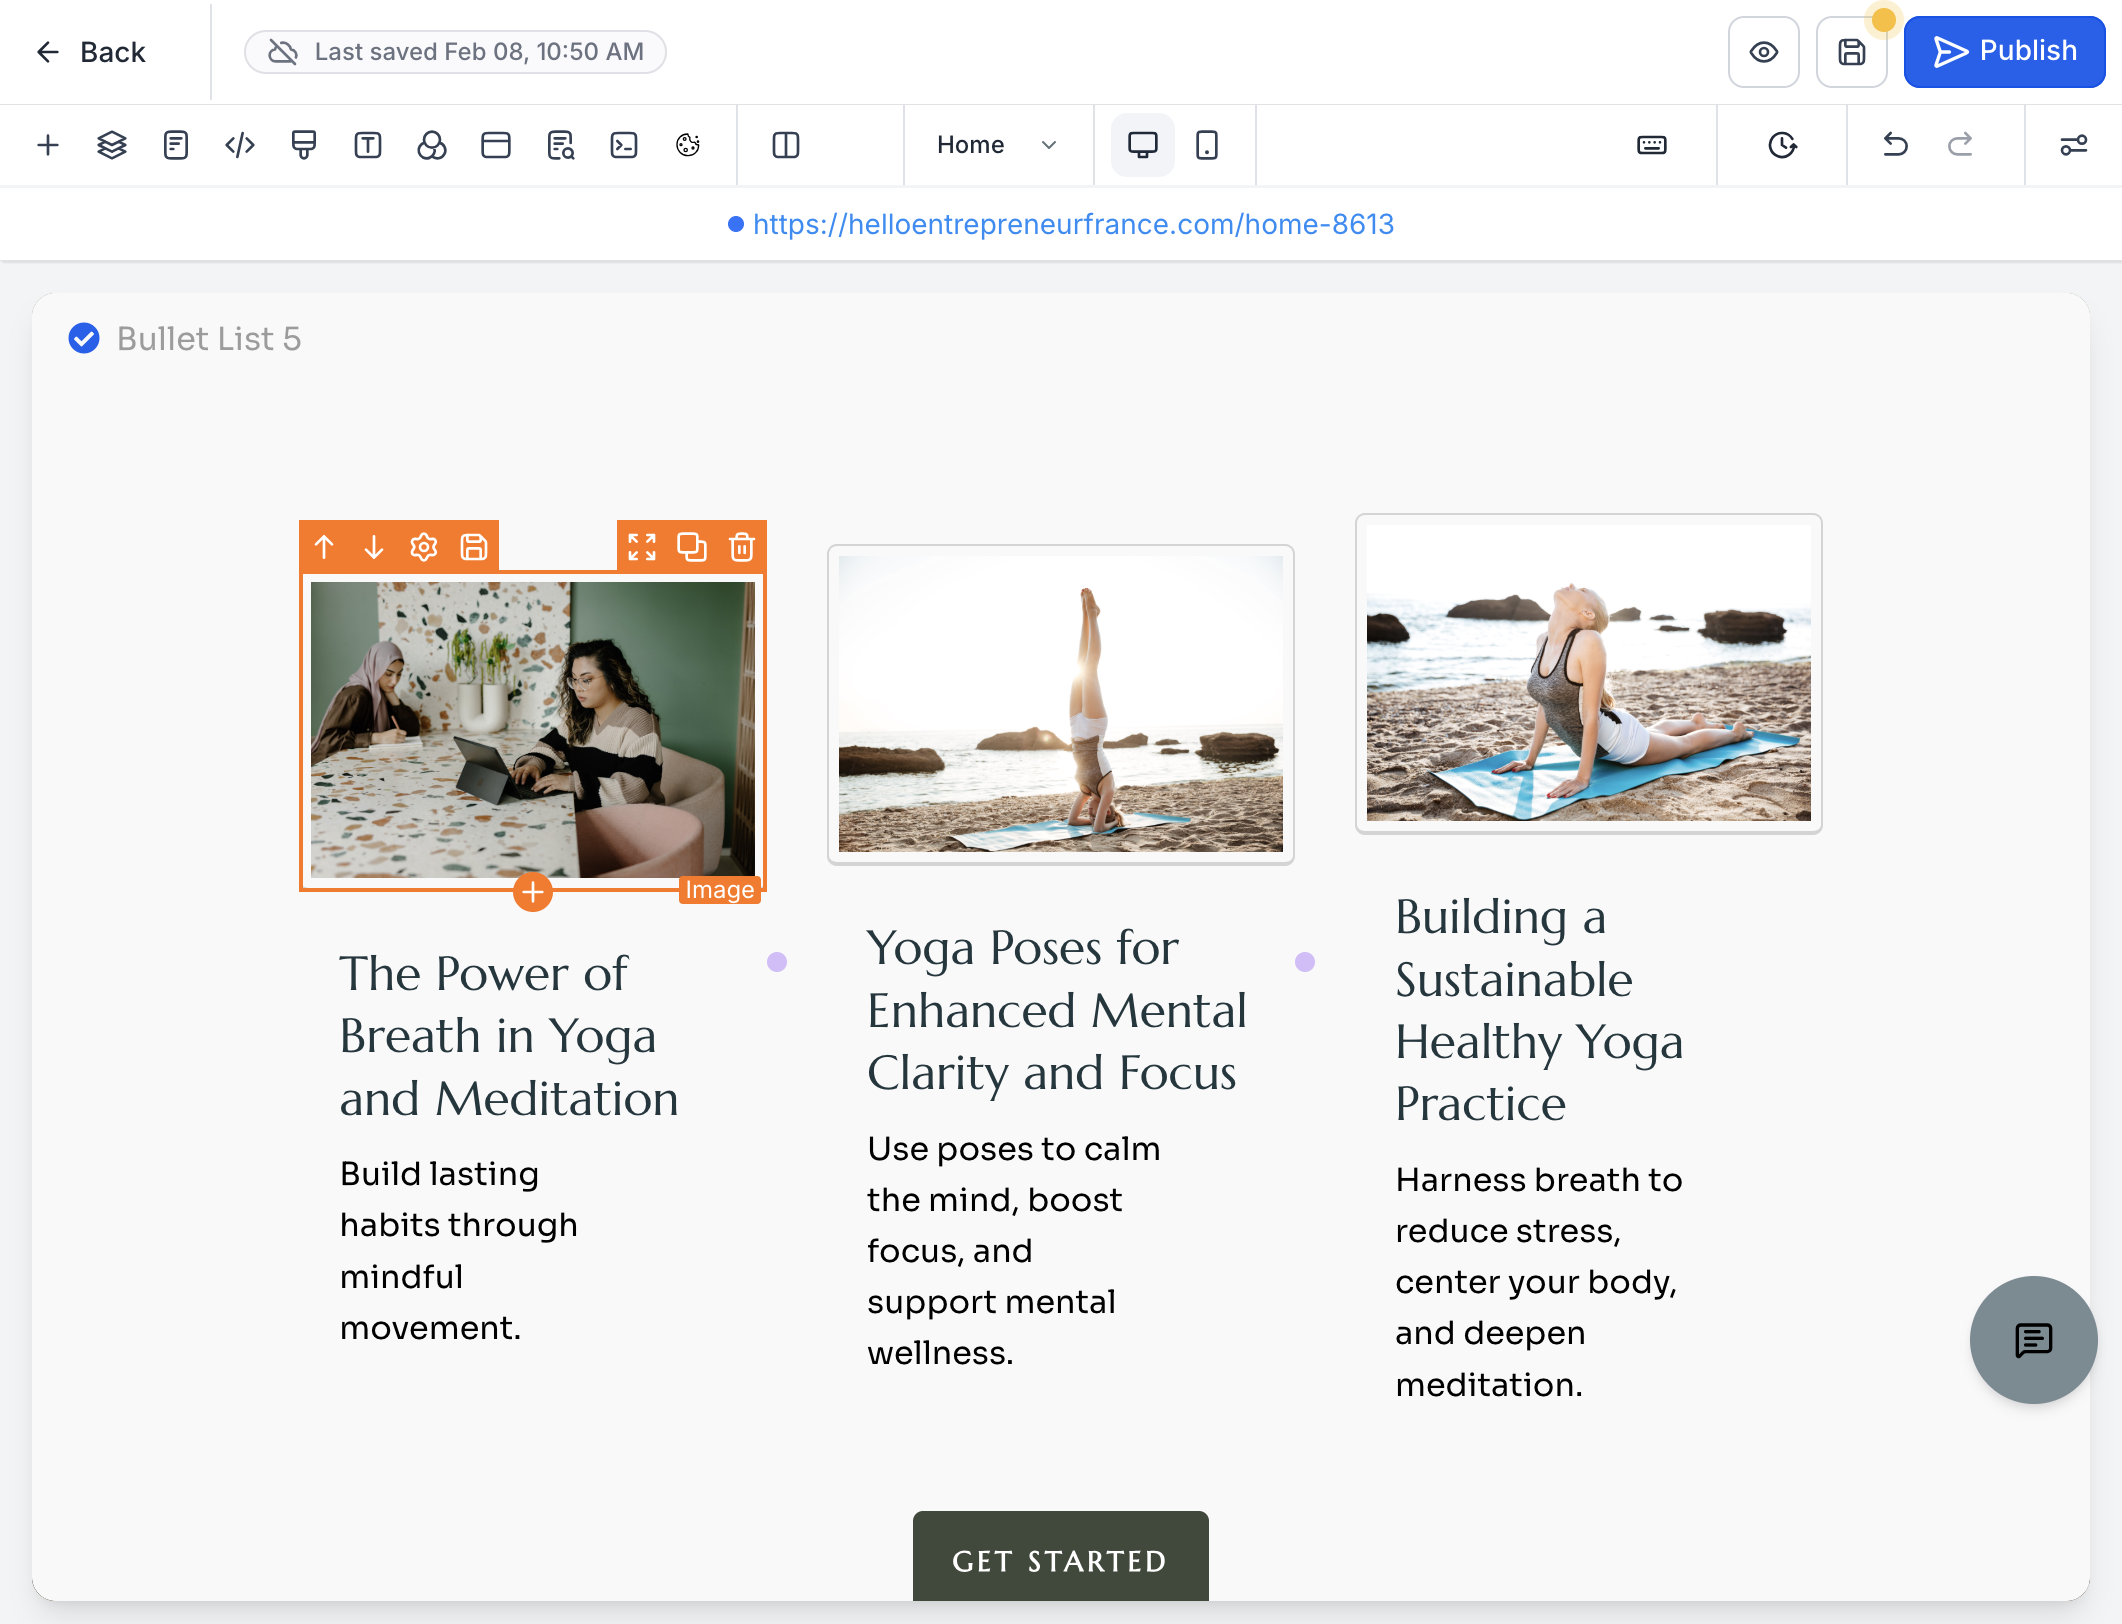Click paragraph 'Build lasting habits through mindful movement'
This screenshot has height=1624, width=2122.
(x=459, y=1250)
